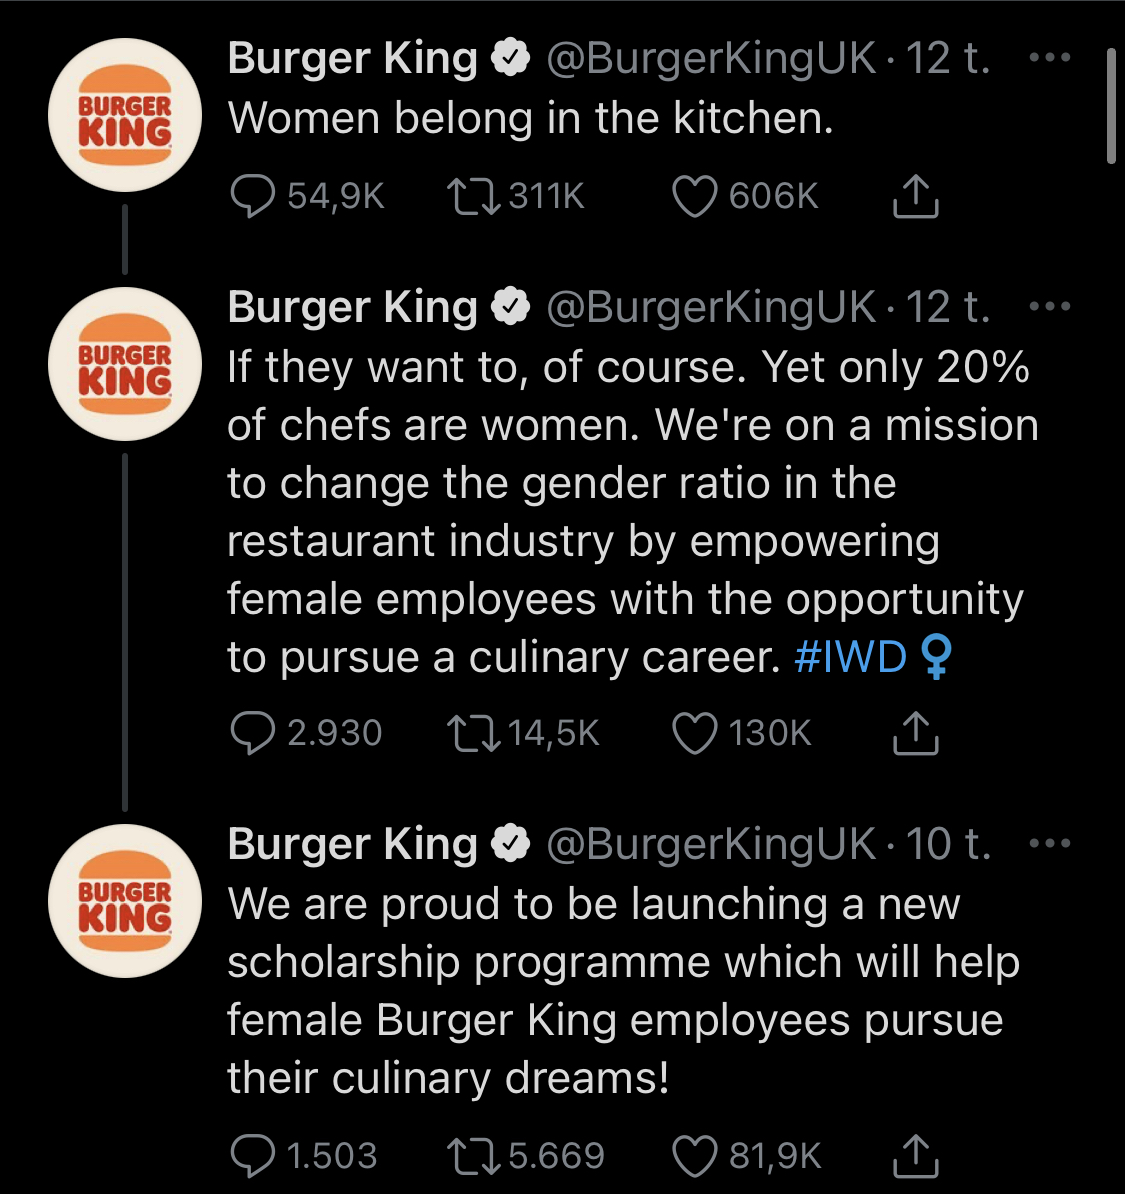Click the @BurgerKingUK handle on the second tweet
The image size is (1125, 1194).
pos(711,307)
